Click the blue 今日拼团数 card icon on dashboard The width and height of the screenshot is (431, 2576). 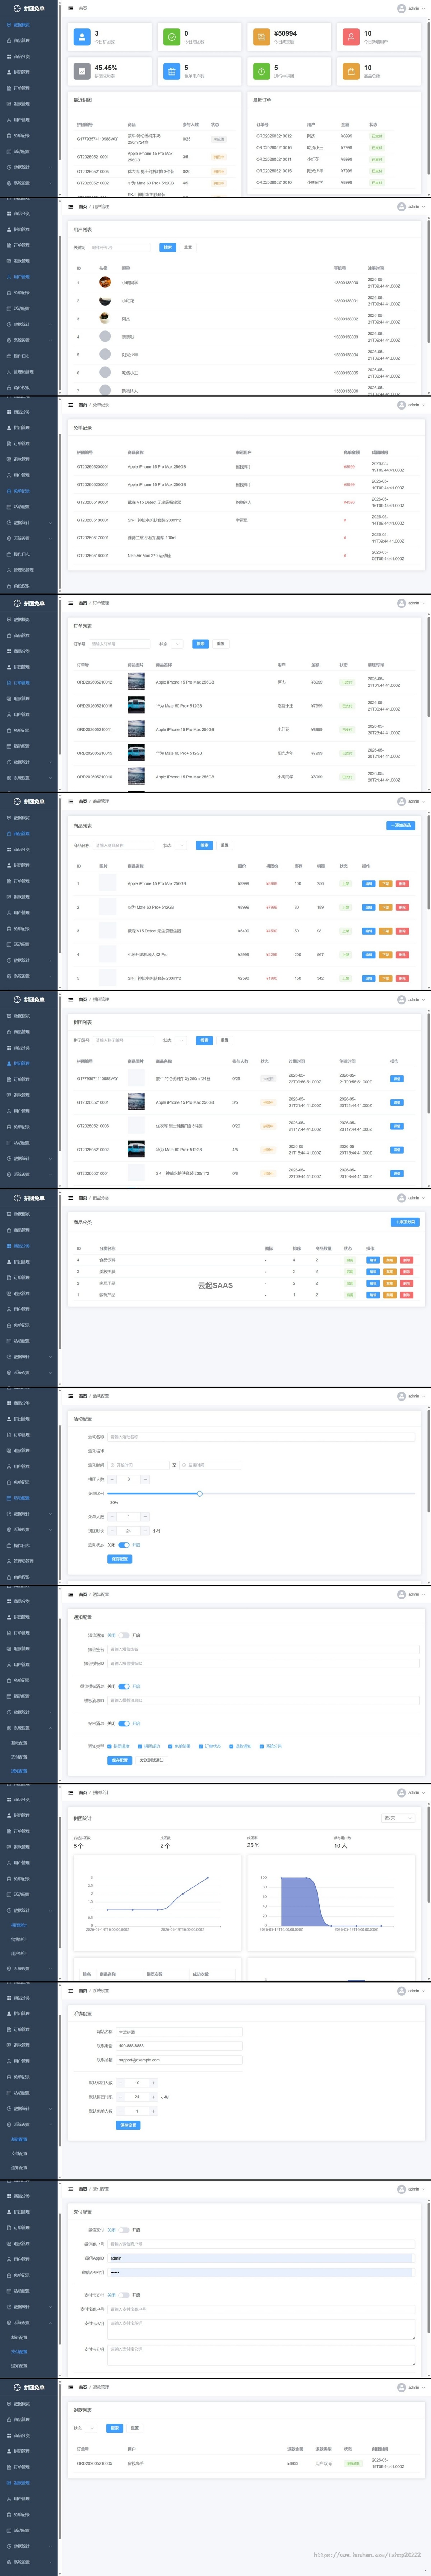coord(81,37)
